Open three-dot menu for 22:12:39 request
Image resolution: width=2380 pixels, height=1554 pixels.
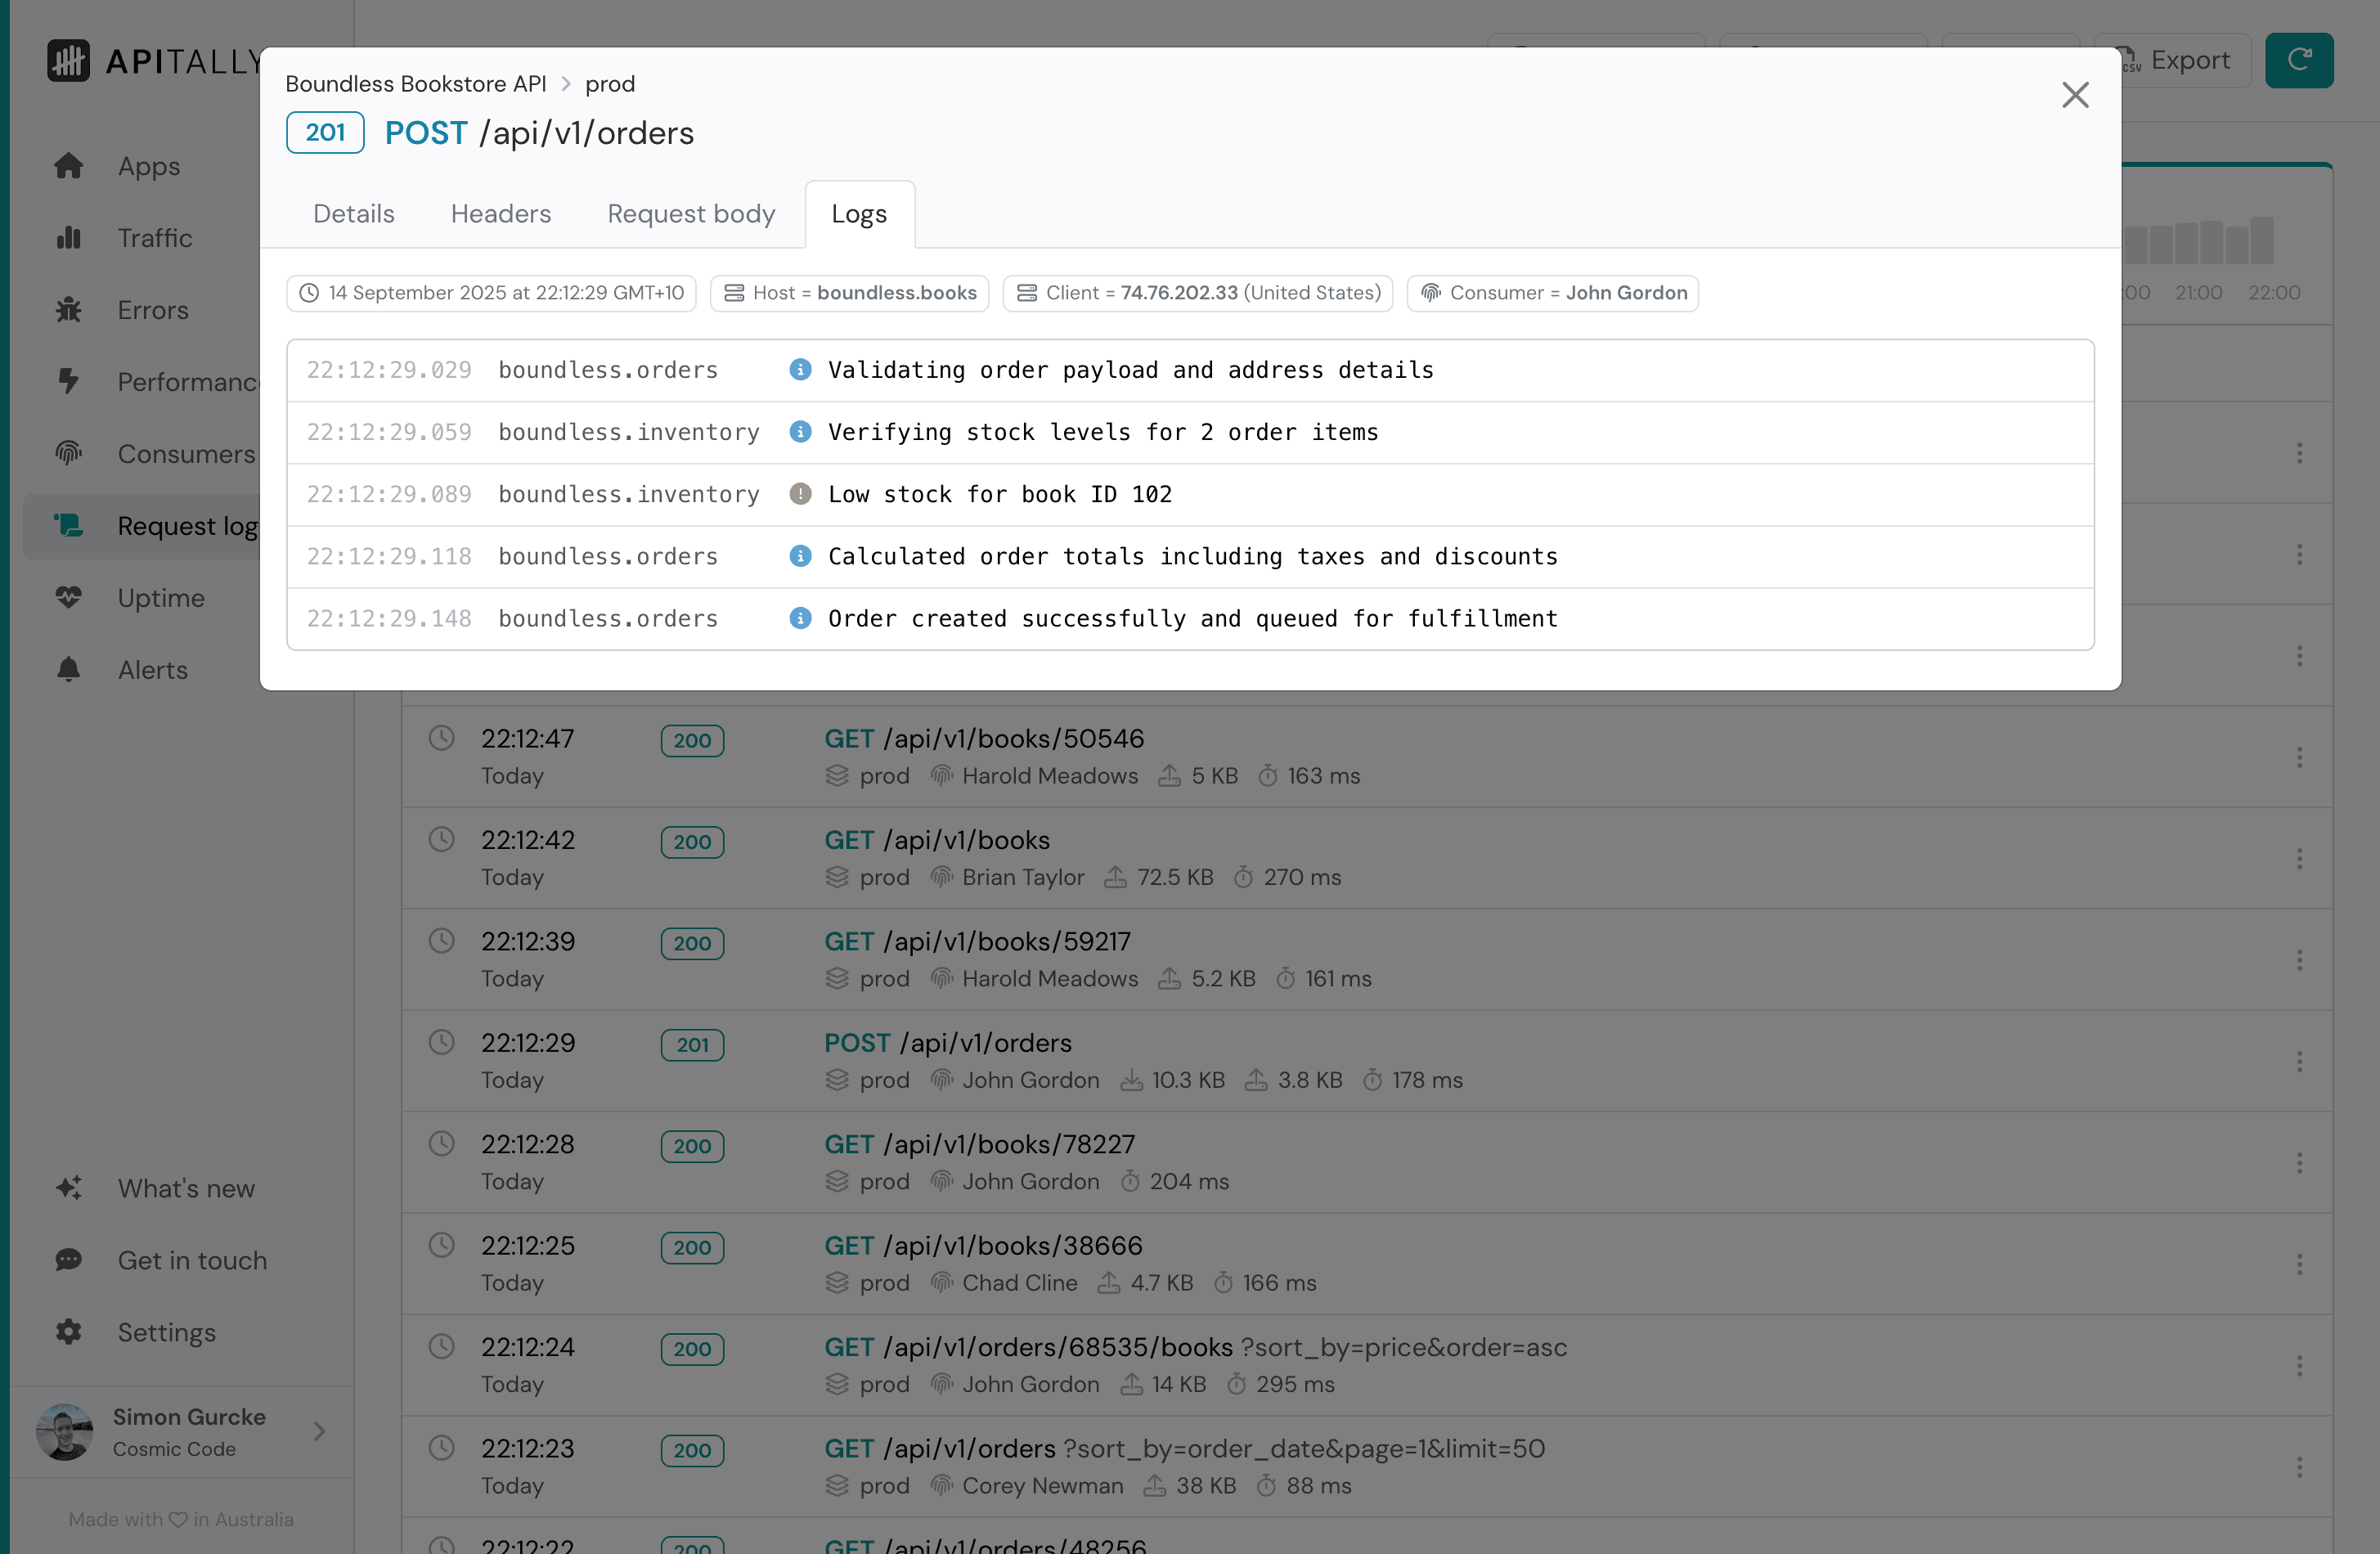(x=2299, y=960)
